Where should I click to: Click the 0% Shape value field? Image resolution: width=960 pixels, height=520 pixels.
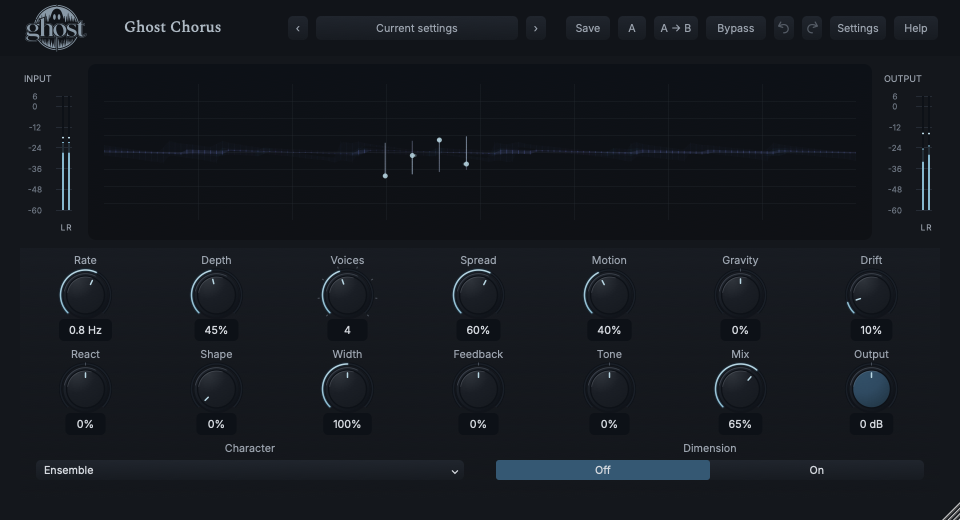coord(216,424)
